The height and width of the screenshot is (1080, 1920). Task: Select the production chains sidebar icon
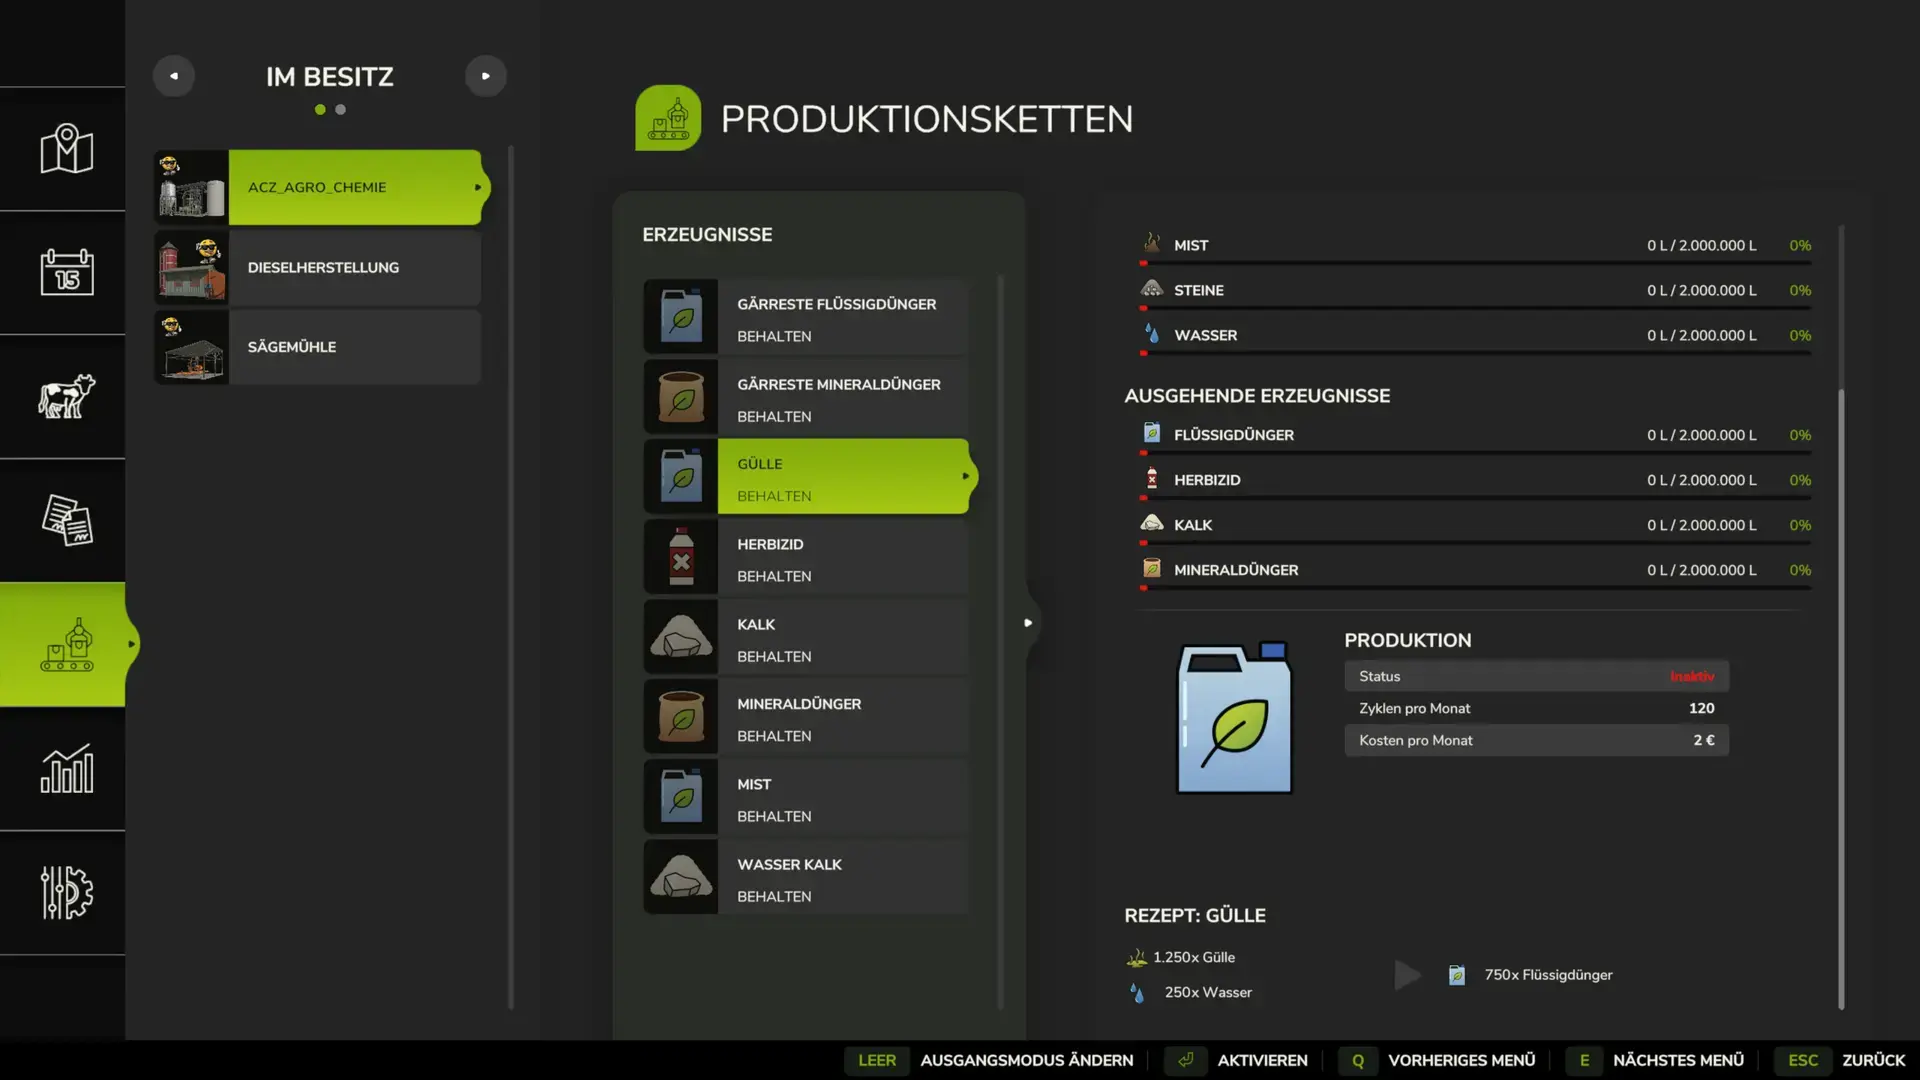pos(66,645)
